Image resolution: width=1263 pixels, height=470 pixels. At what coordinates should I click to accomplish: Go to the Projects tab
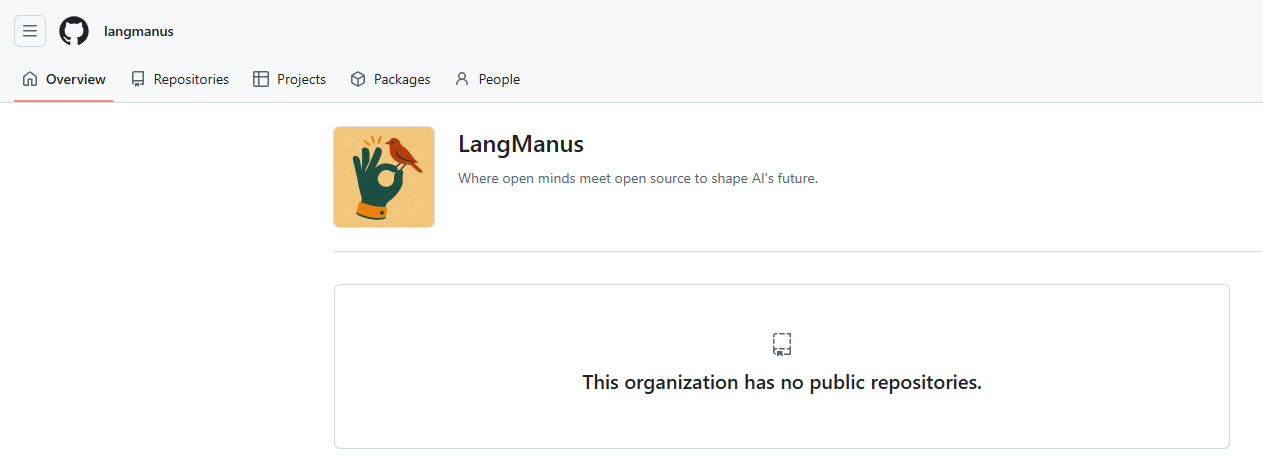click(301, 79)
